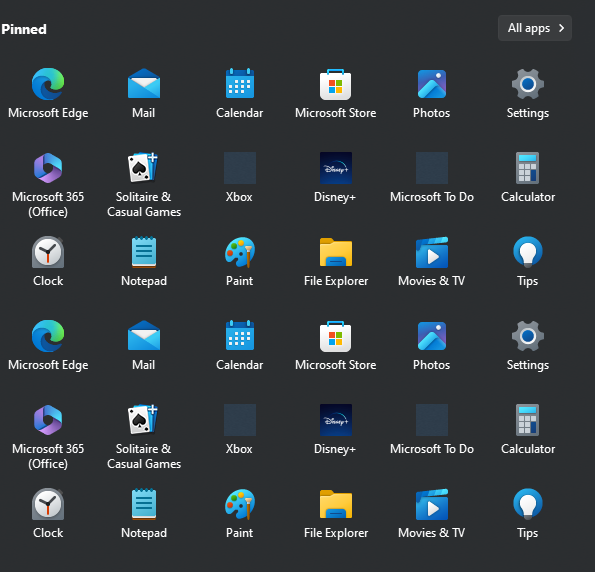Launch the upper Notepad icon
Screen dimensions: 595x572
point(144,252)
